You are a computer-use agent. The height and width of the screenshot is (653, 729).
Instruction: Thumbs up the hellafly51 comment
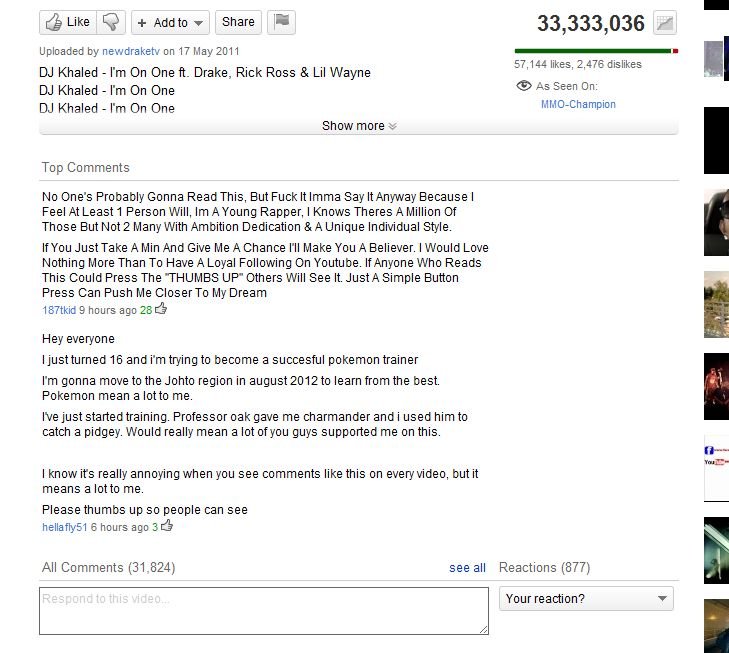click(x=167, y=526)
